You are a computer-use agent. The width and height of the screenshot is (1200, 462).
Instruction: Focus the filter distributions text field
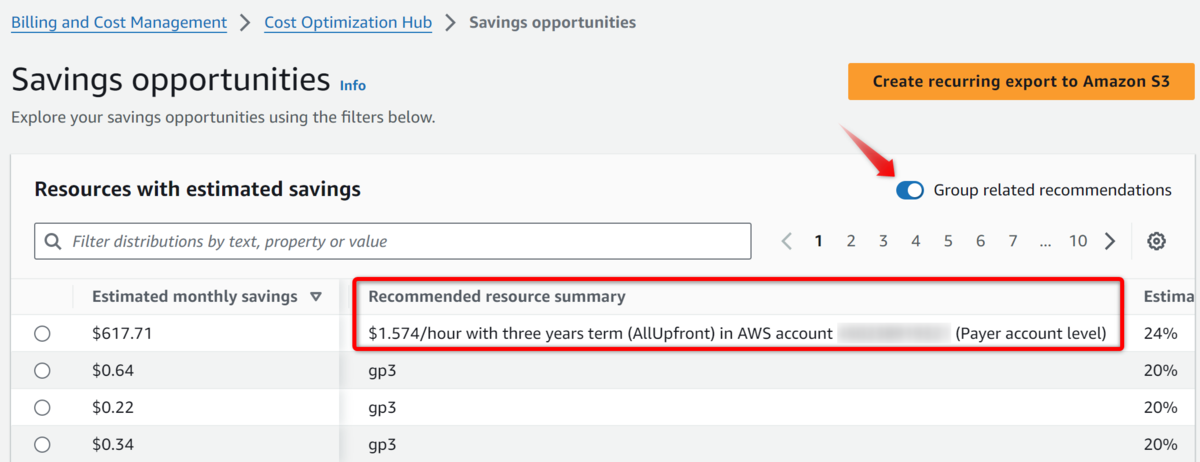pyautogui.click(x=392, y=241)
